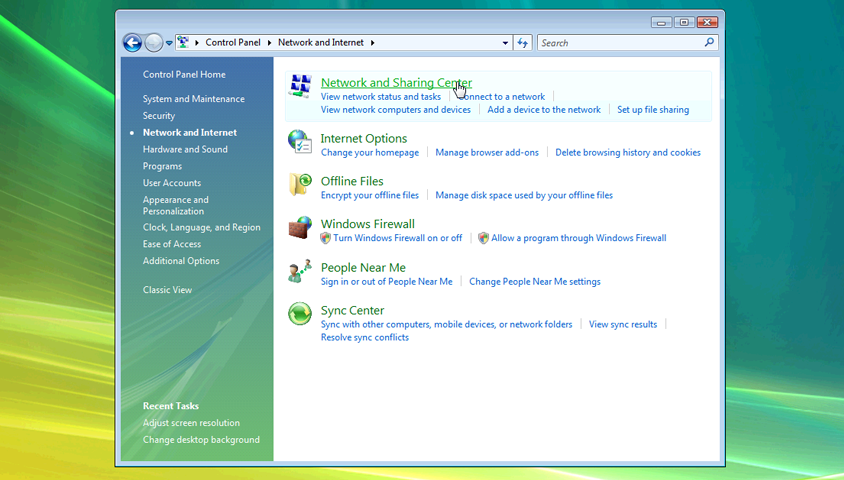Click the refresh button beside address bar
The width and height of the screenshot is (844, 480).
click(523, 43)
